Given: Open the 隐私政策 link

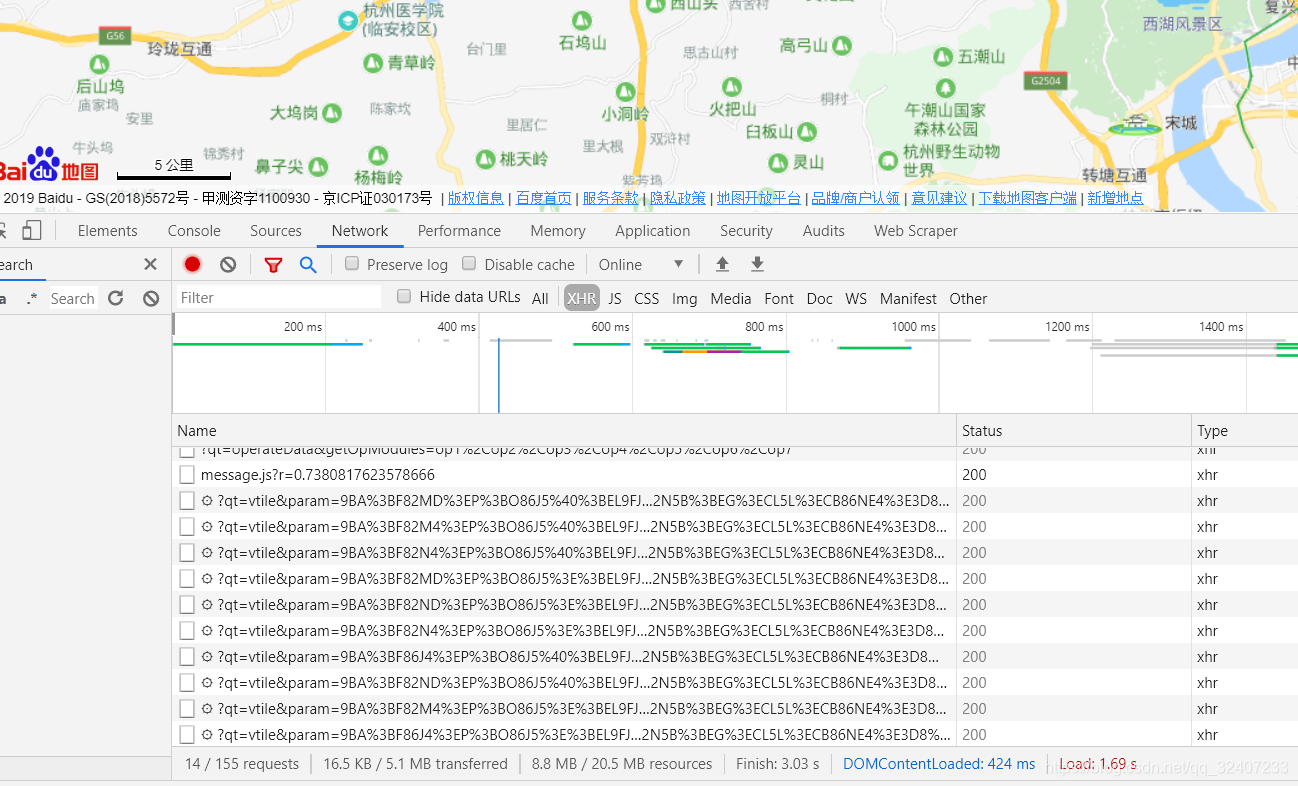Looking at the screenshot, I should tap(678, 198).
